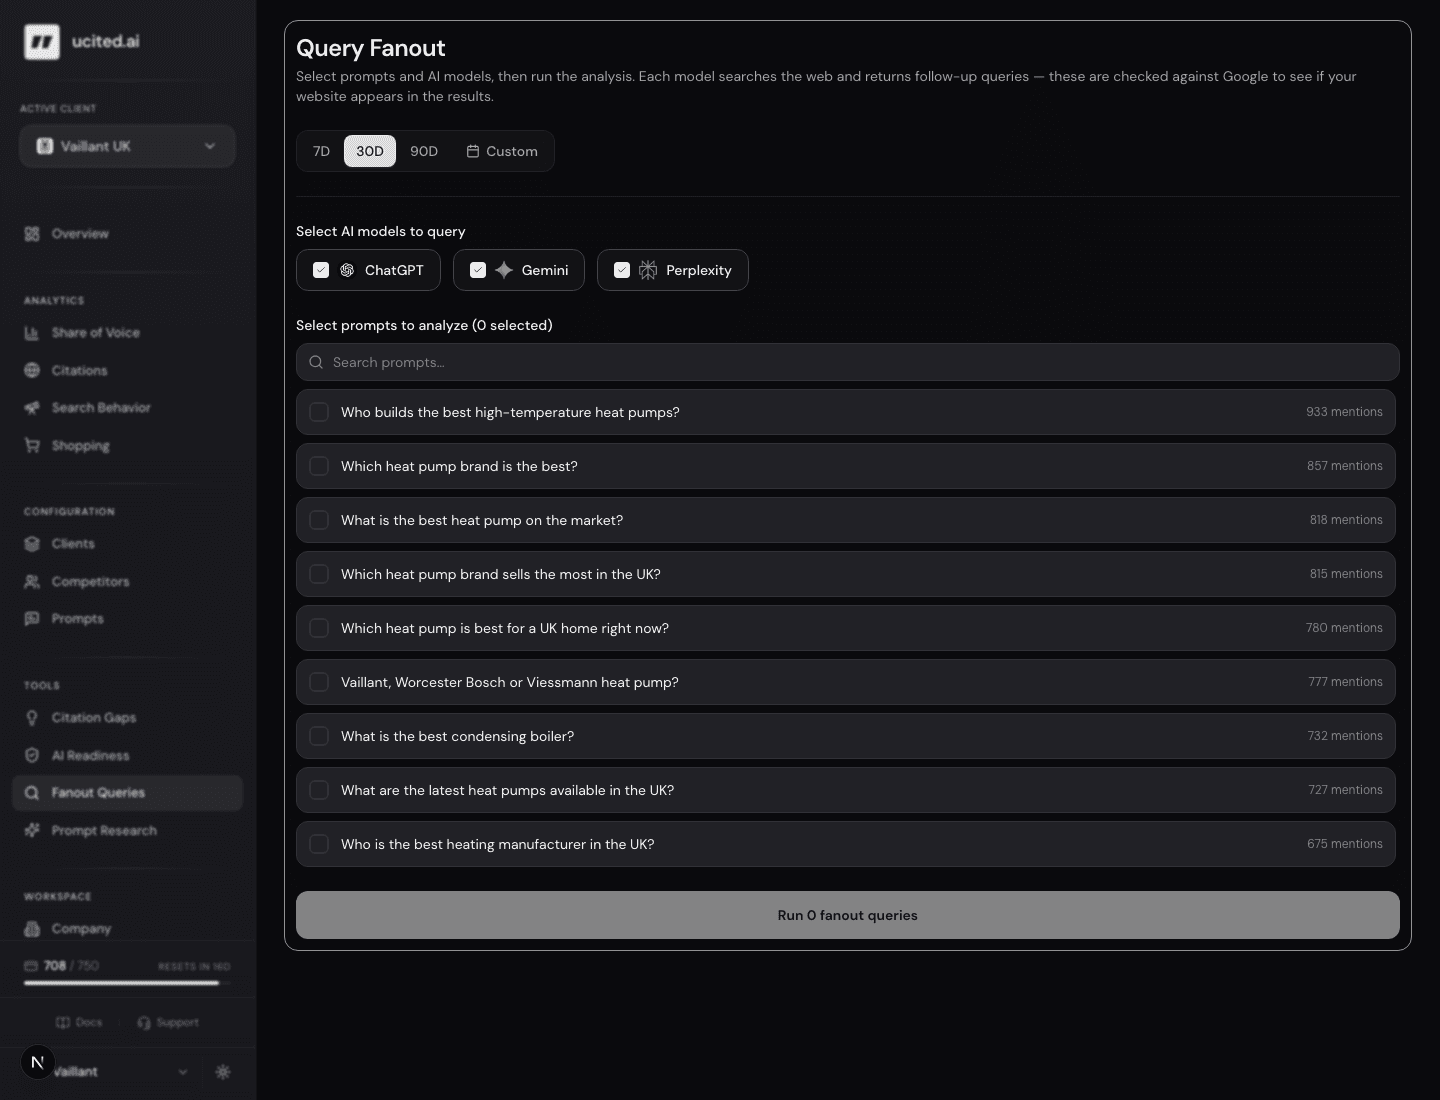Click the Gemini star logo icon
Viewport: 1440px width, 1100px height.
pyautogui.click(x=504, y=270)
